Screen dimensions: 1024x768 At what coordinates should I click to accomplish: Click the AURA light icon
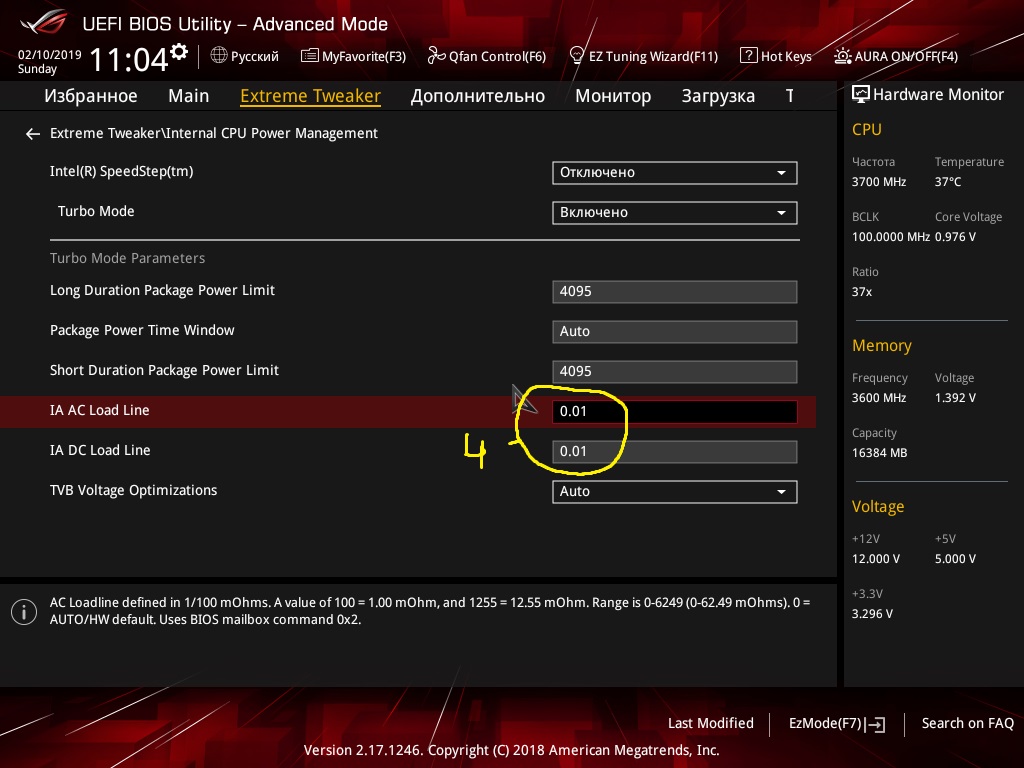[842, 56]
